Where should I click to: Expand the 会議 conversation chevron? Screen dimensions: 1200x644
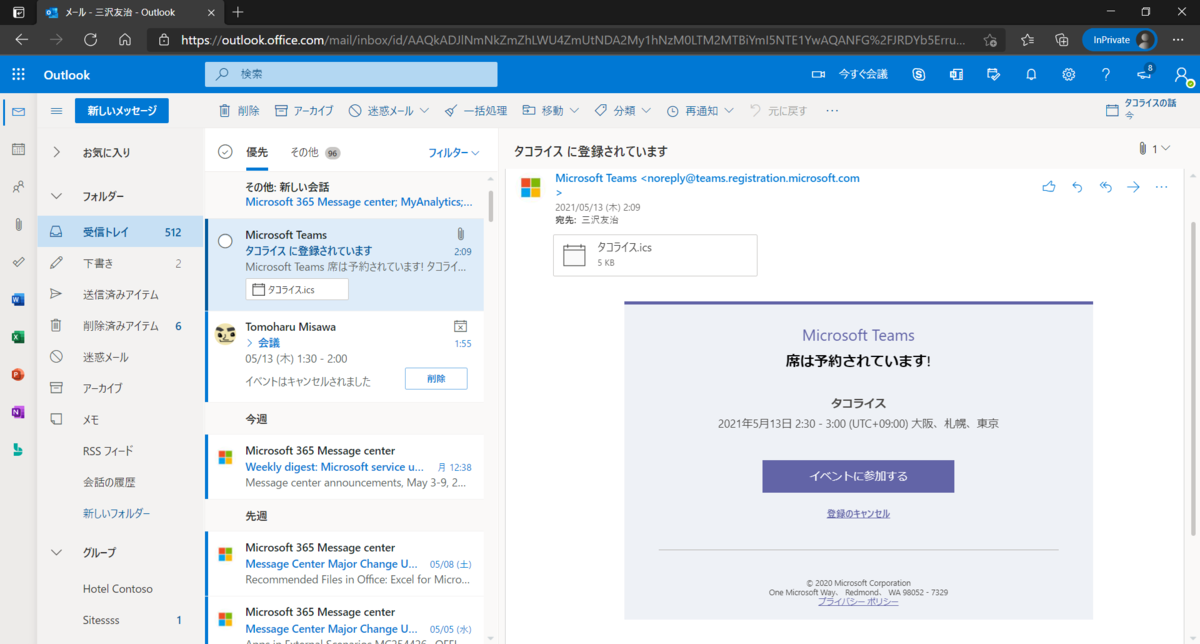click(249, 343)
